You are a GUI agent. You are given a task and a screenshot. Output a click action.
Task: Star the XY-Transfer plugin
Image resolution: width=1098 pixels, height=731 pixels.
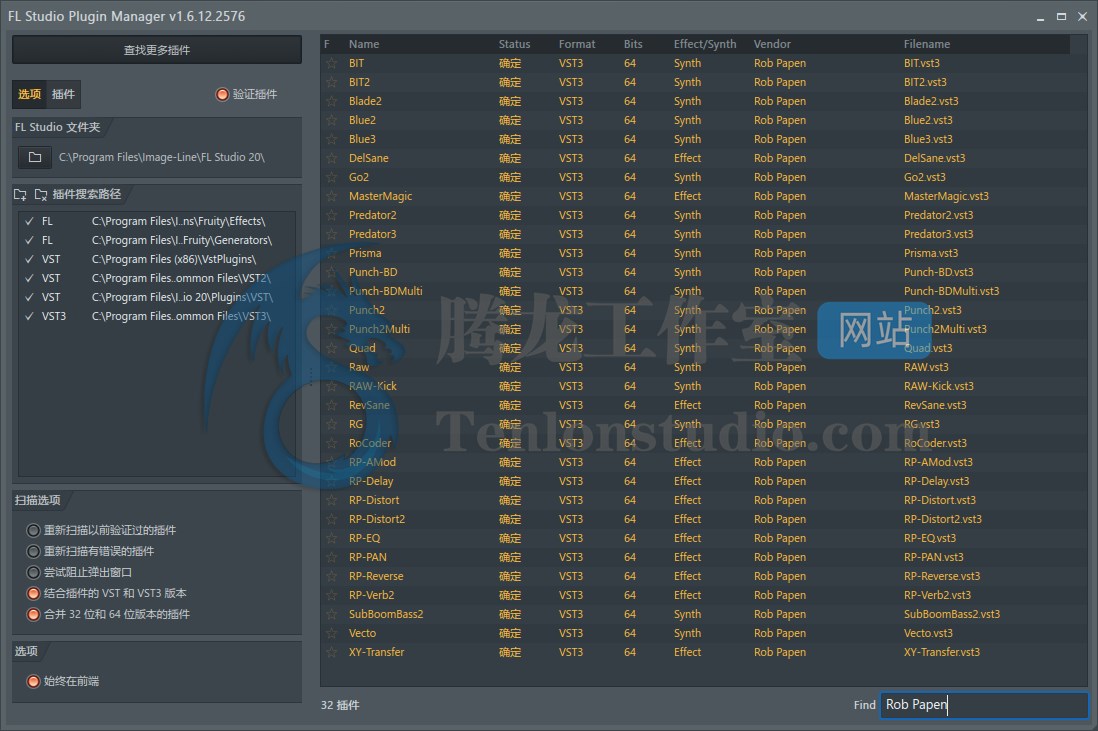point(331,652)
